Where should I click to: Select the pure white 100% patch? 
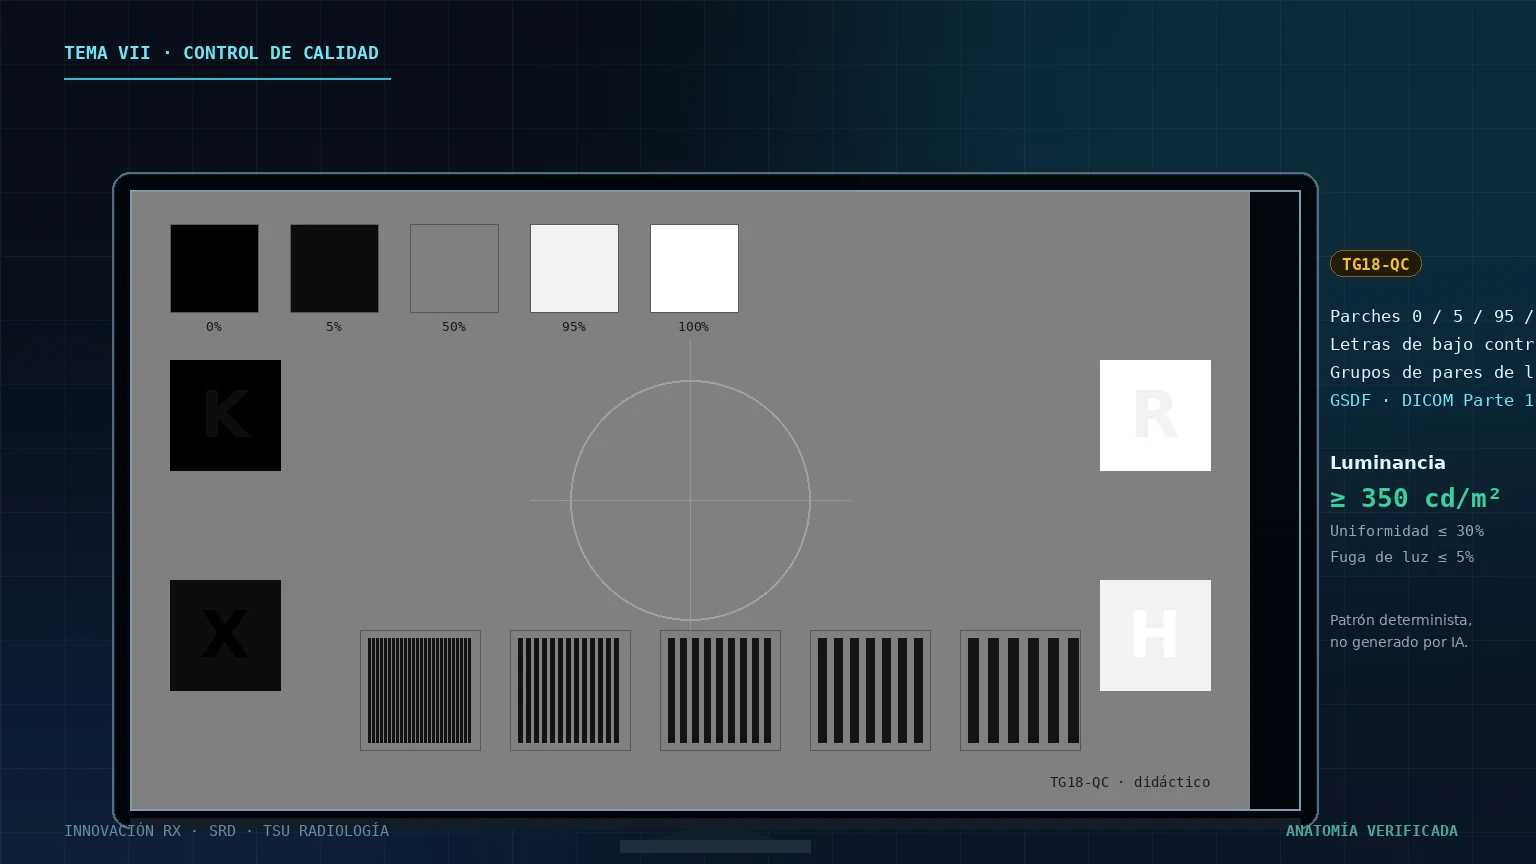(x=694, y=268)
